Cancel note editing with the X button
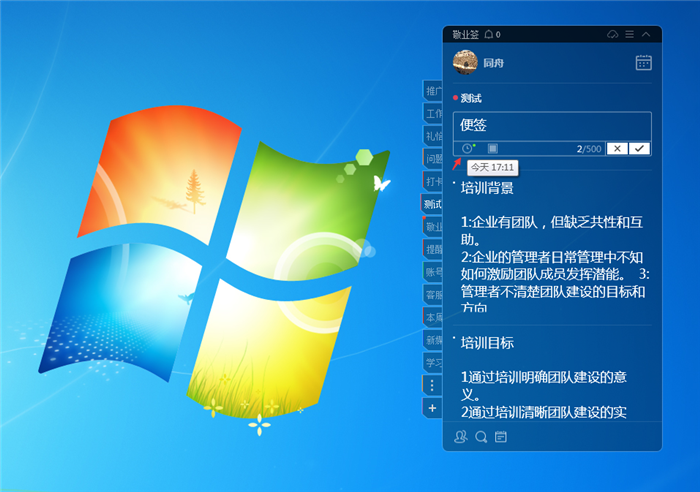 point(618,148)
